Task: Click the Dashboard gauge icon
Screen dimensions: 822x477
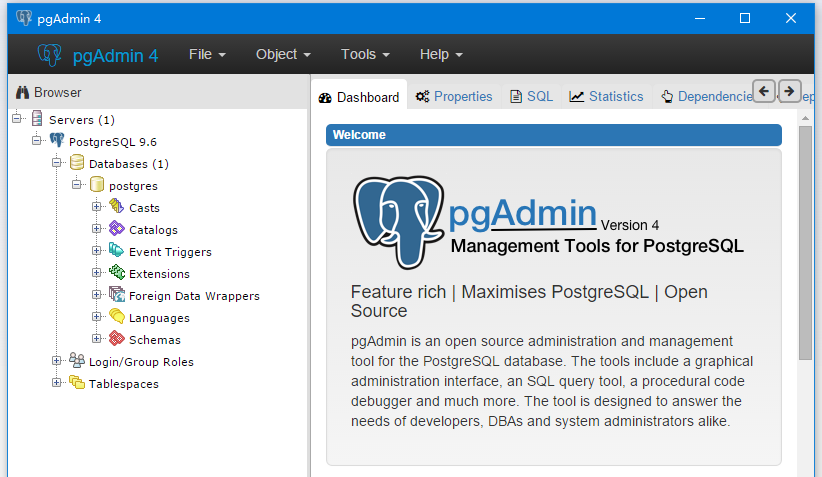Action: click(325, 97)
